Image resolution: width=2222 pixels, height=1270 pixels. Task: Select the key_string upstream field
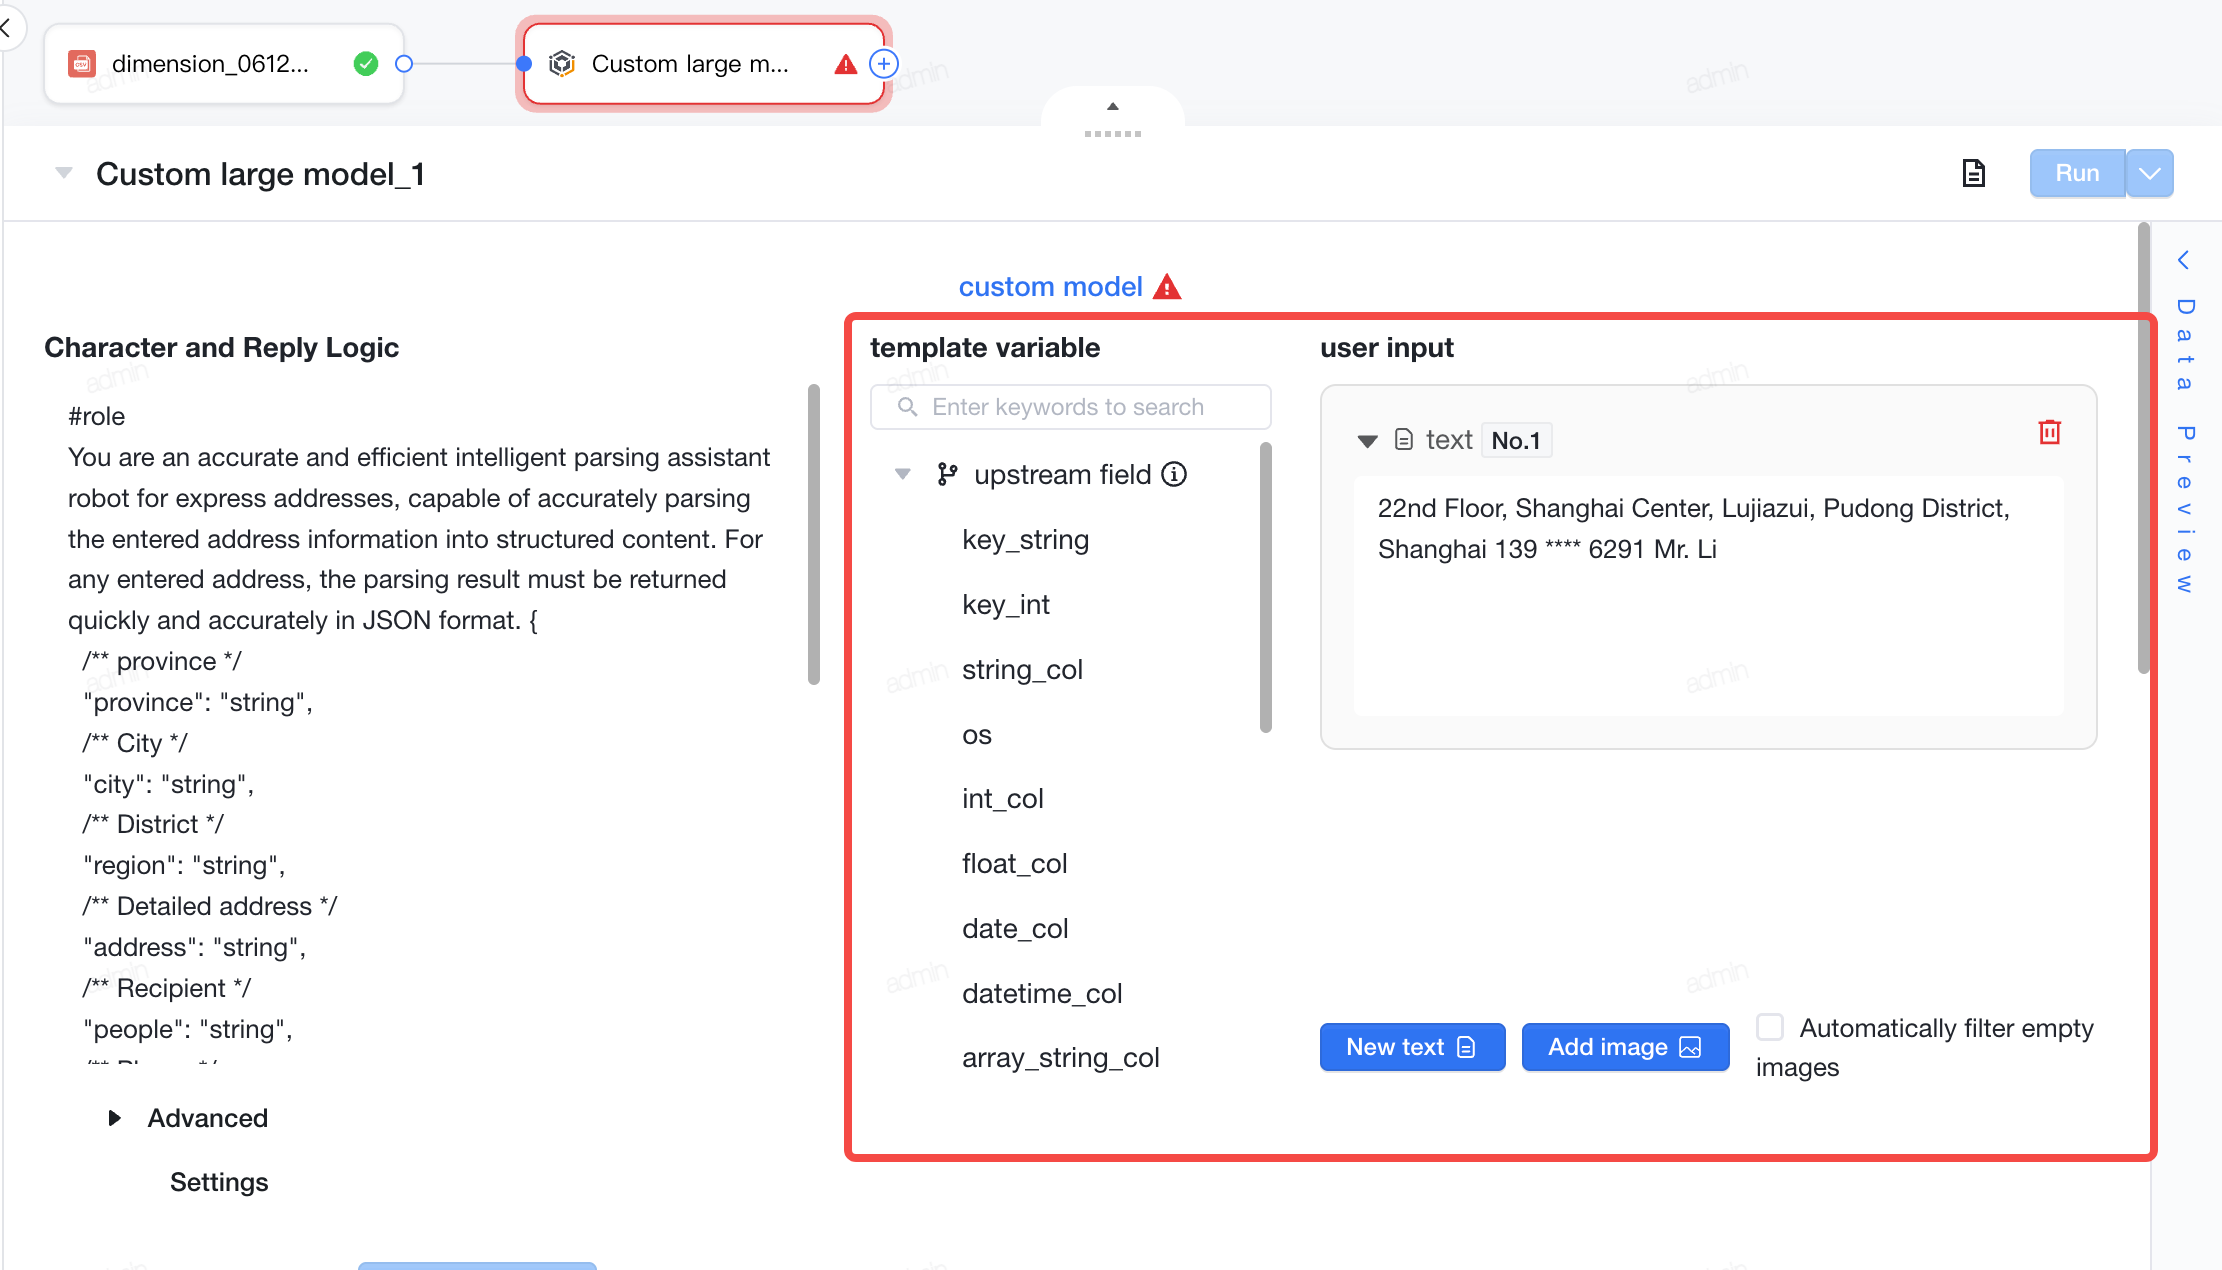click(x=1026, y=540)
